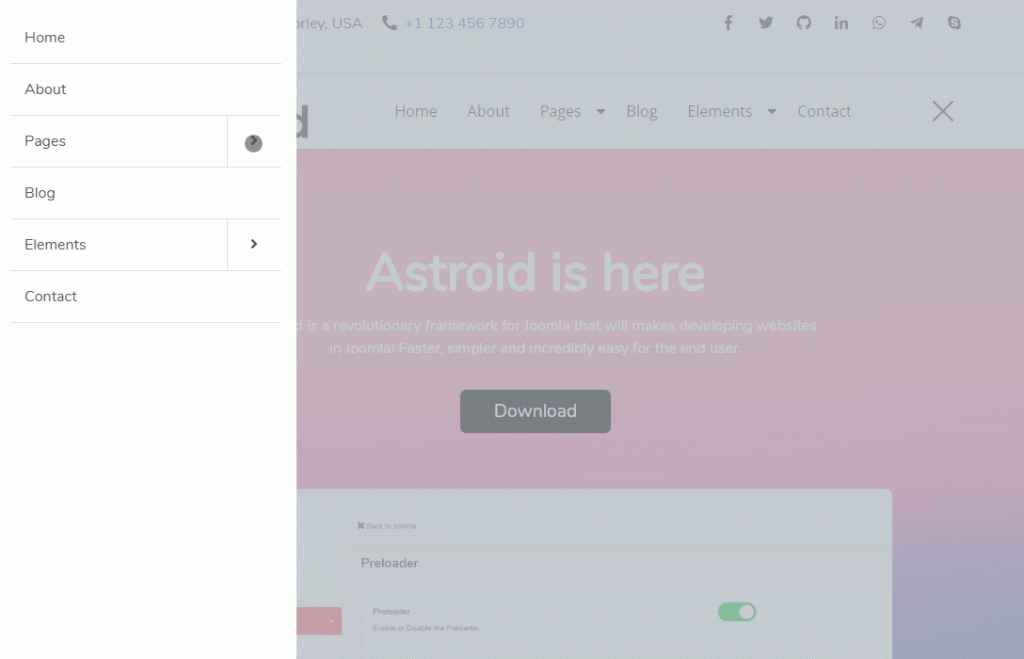Click the 'Enable or Disable the Preloader.' description
Screen dimensions: 1024x659
click(x=426, y=628)
